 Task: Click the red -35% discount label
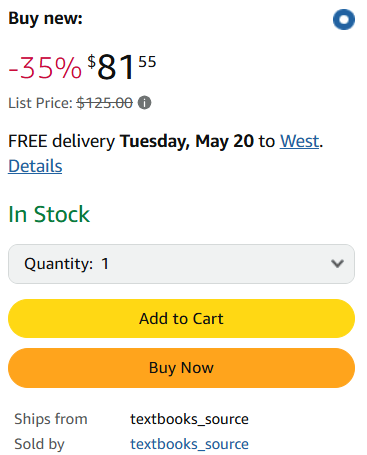(45, 68)
